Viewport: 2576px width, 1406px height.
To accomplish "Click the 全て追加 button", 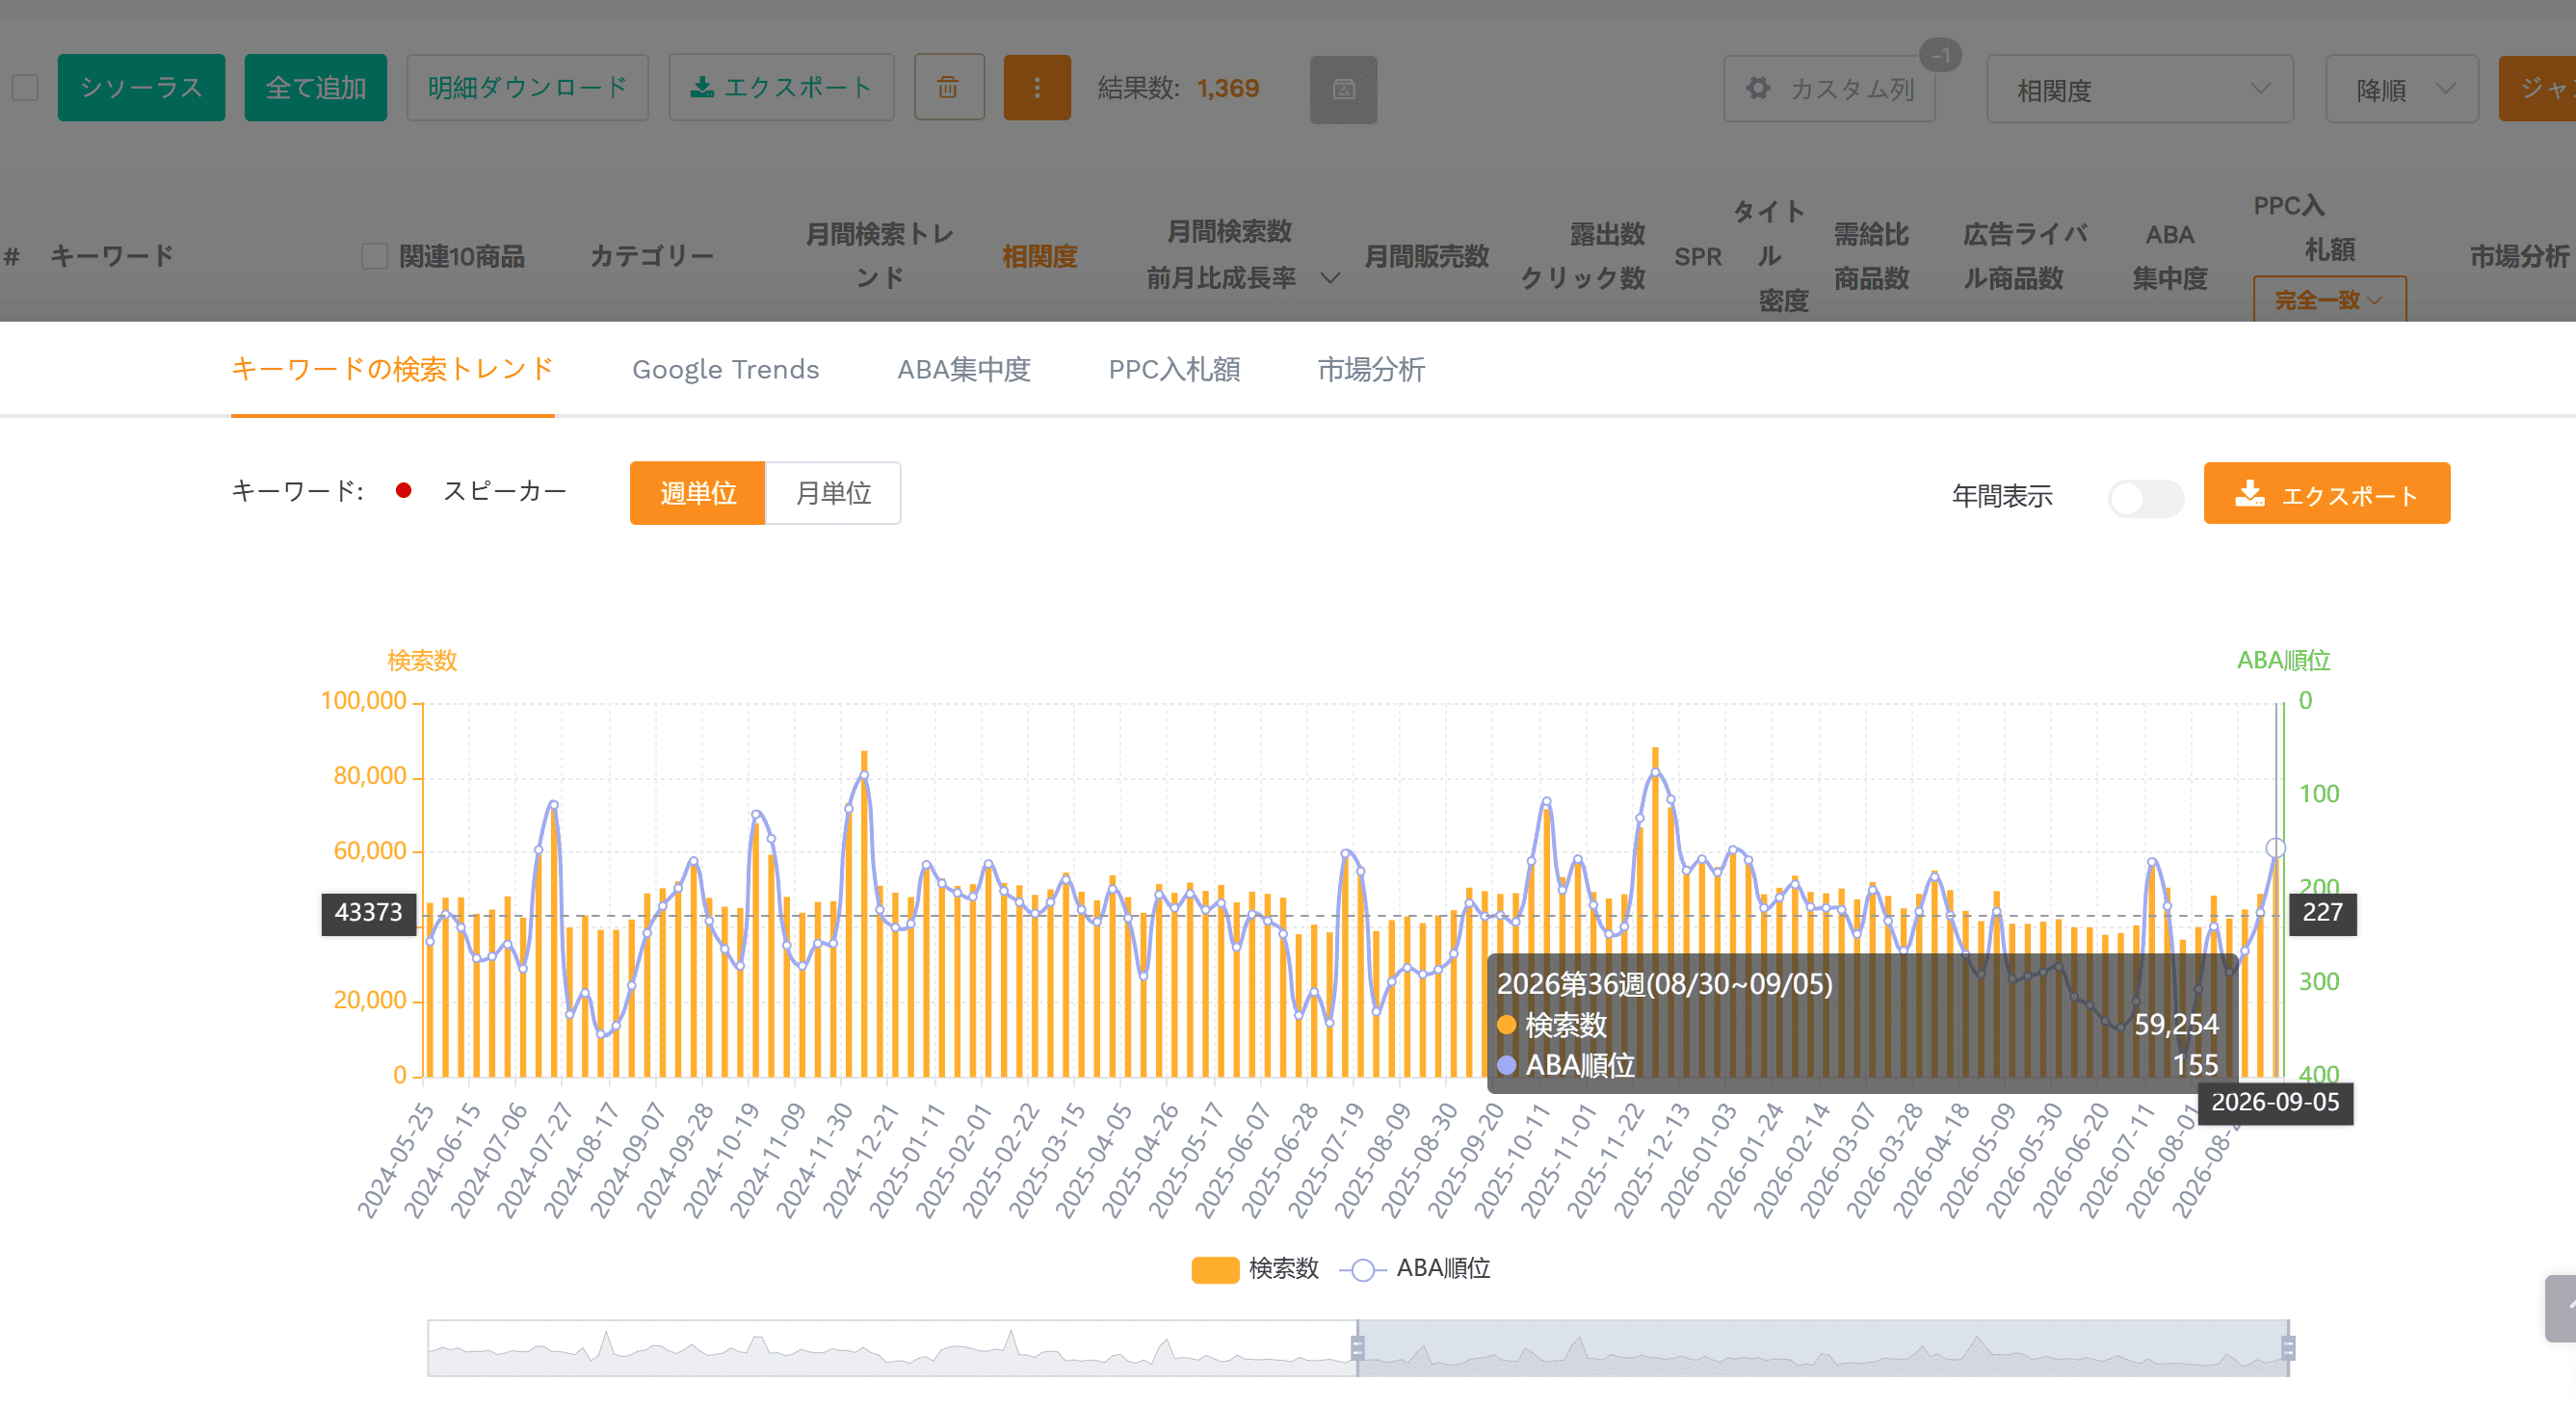I will click(315, 88).
